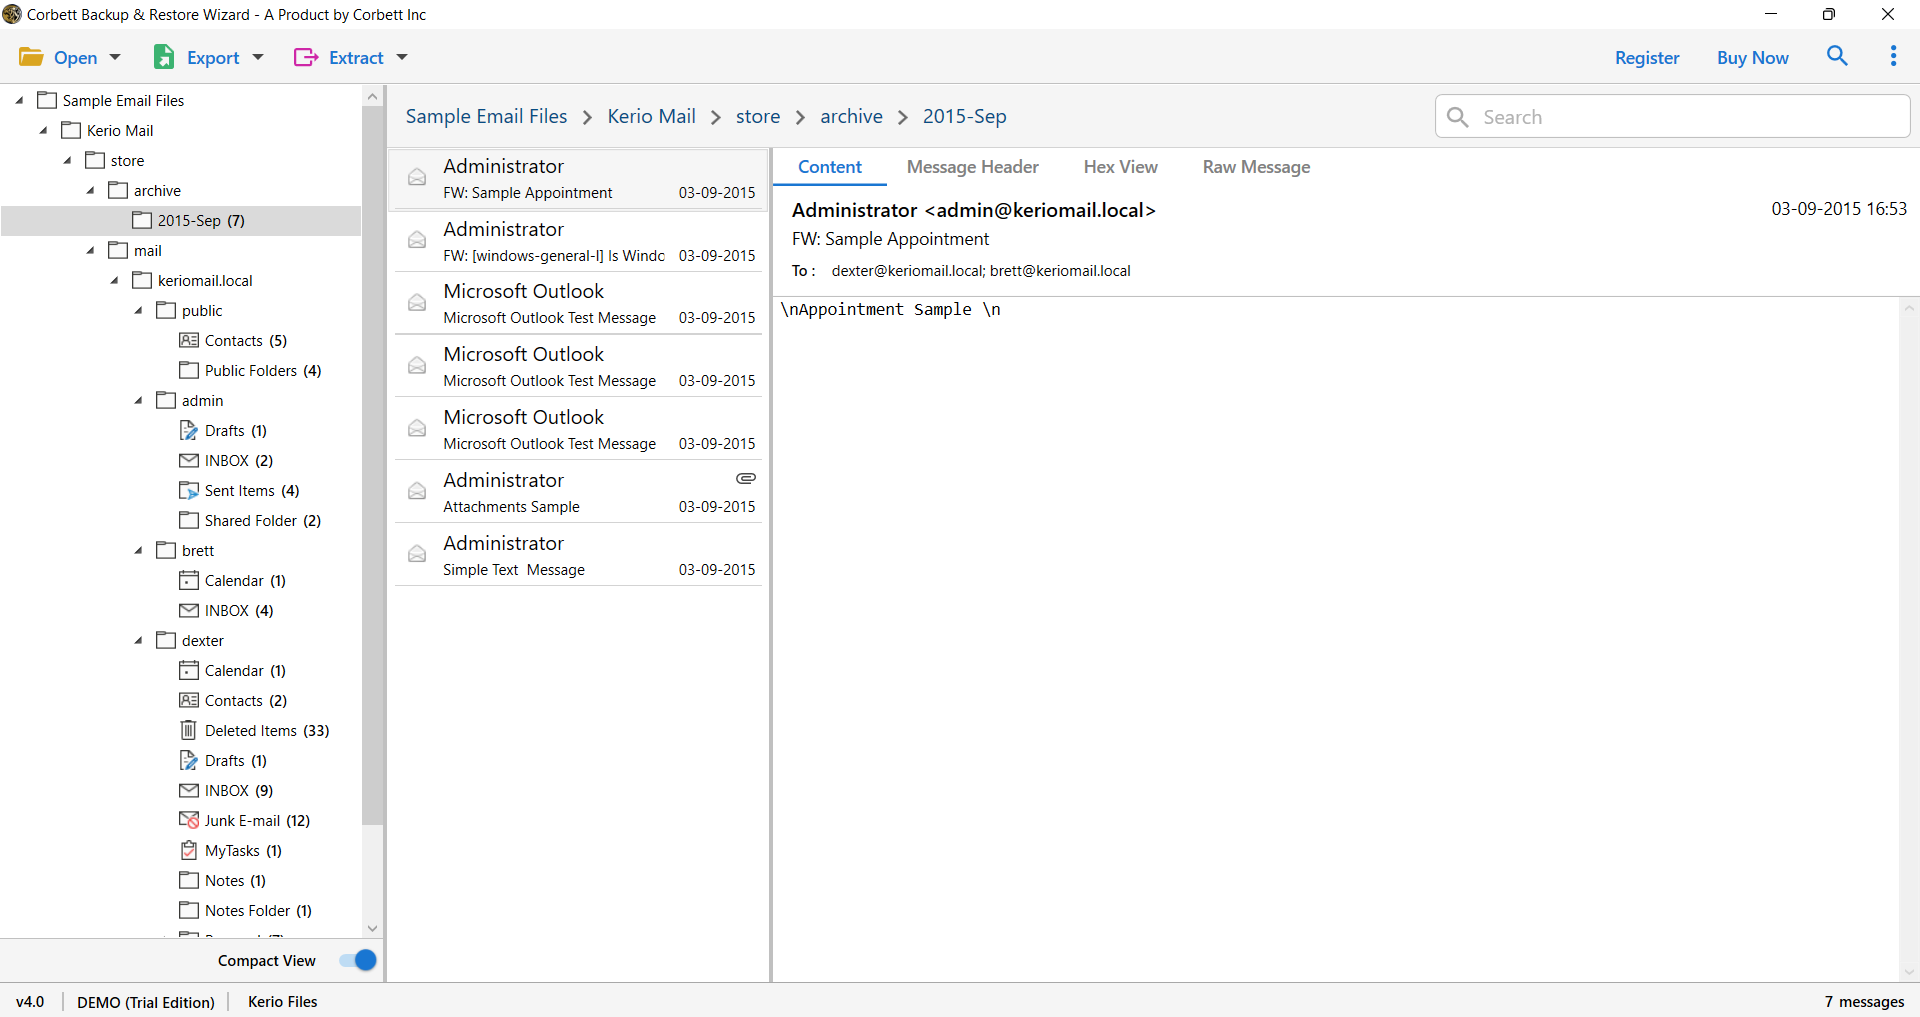Collapse the Kerio Mail tree node
The width and height of the screenshot is (1920, 1017).
[x=44, y=130]
